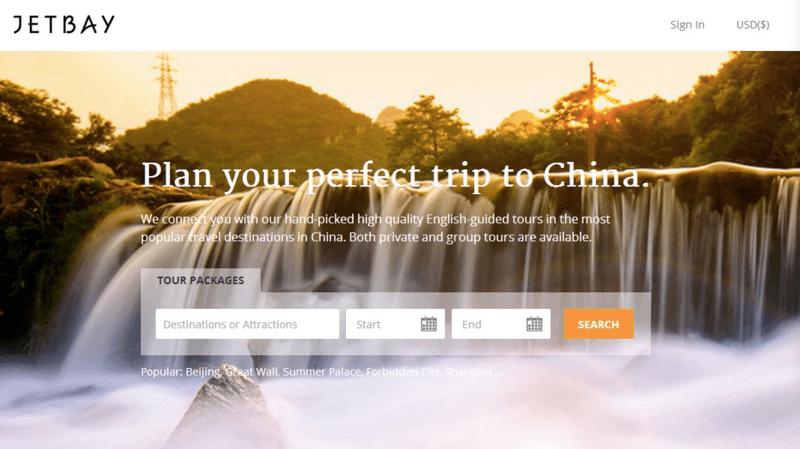Pick Summer Palace popular suggestion
This screenshot has height=449, width=800.
[x=322, y=372]
